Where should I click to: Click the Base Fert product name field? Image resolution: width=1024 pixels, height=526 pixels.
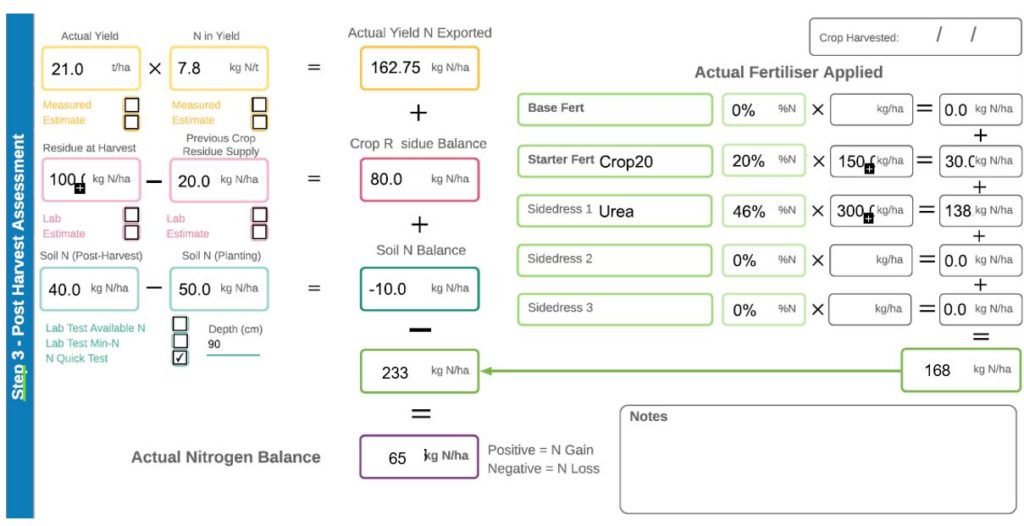coord(614,109)
